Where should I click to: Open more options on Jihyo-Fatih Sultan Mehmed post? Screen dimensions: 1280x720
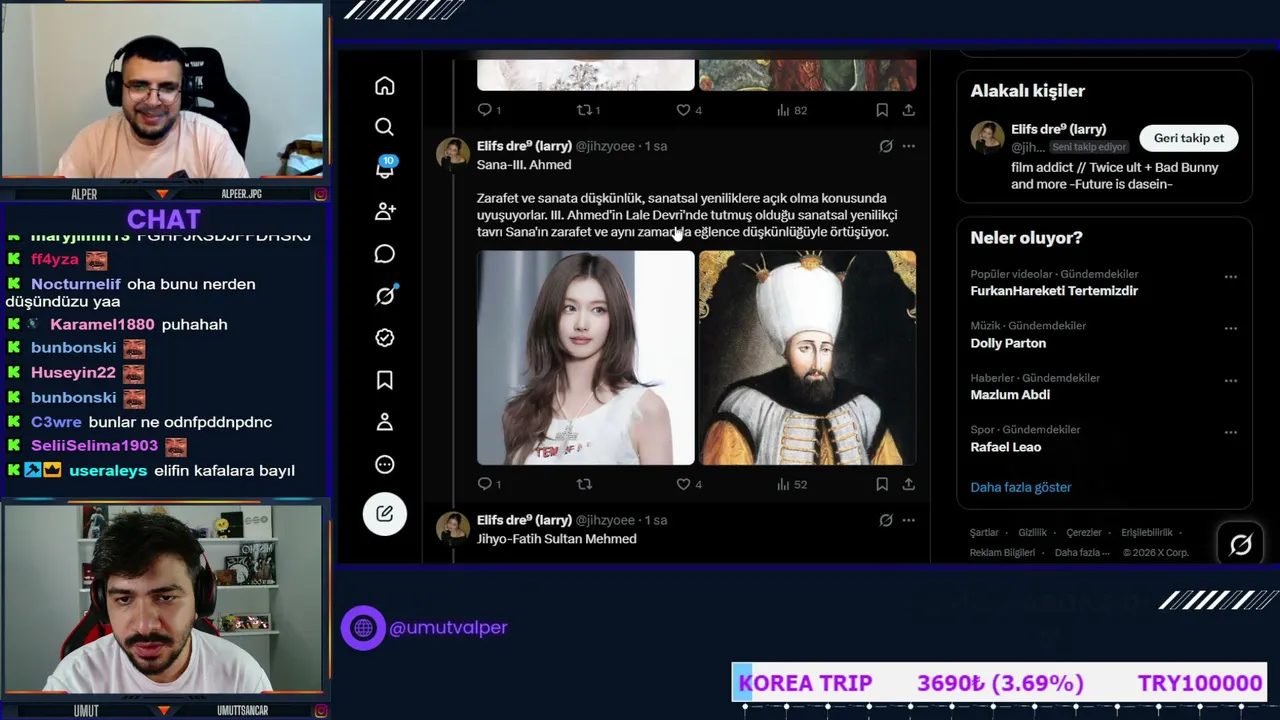click(x=908, y=520)
